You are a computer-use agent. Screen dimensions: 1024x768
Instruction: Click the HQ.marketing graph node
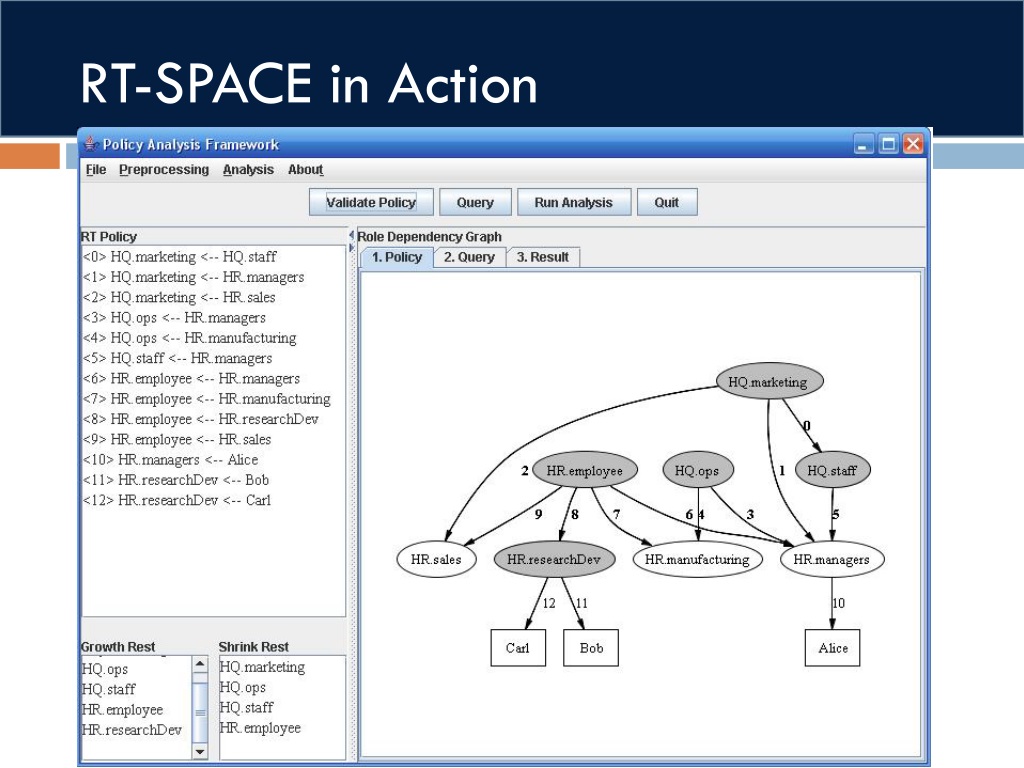pos(769,381)
